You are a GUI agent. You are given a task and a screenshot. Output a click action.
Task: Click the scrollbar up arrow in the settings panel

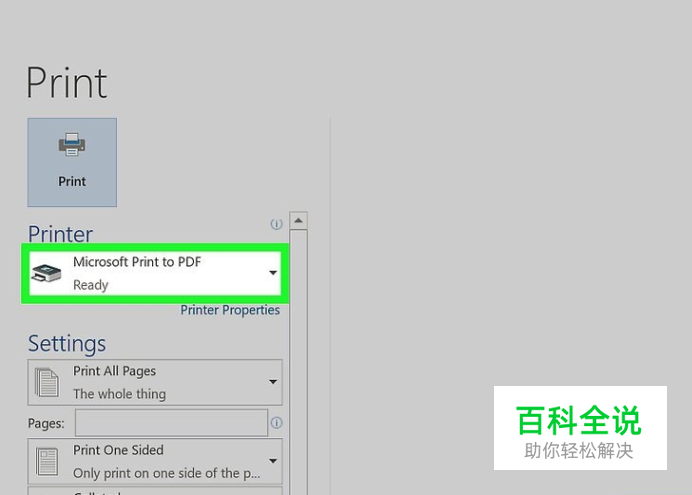point(298,220)
